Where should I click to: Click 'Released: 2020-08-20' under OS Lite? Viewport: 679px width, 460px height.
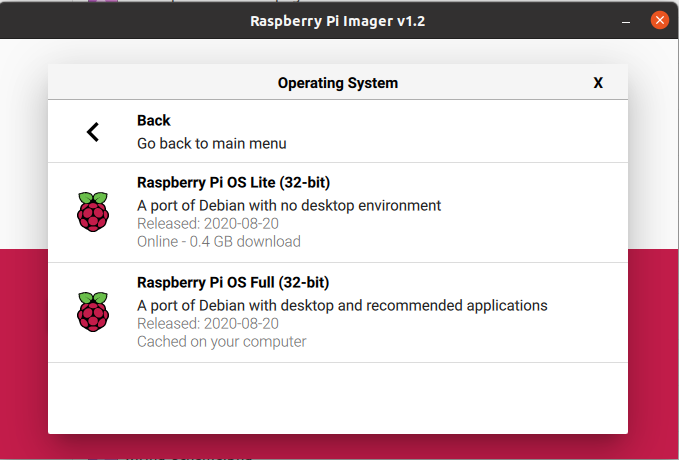click(208, 224)
